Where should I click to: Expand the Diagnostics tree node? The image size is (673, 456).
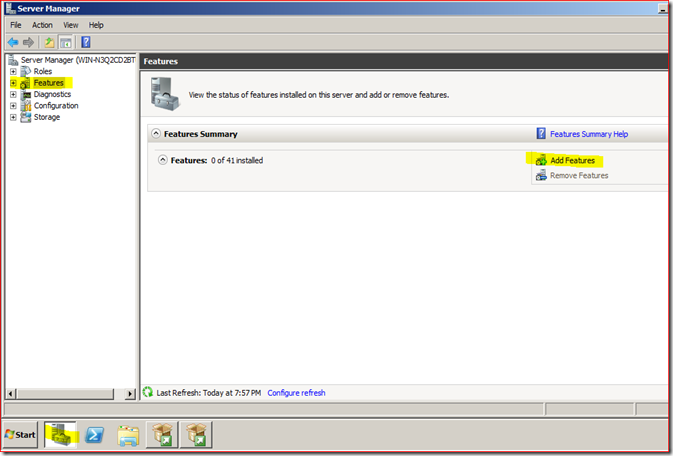[13, 94]
